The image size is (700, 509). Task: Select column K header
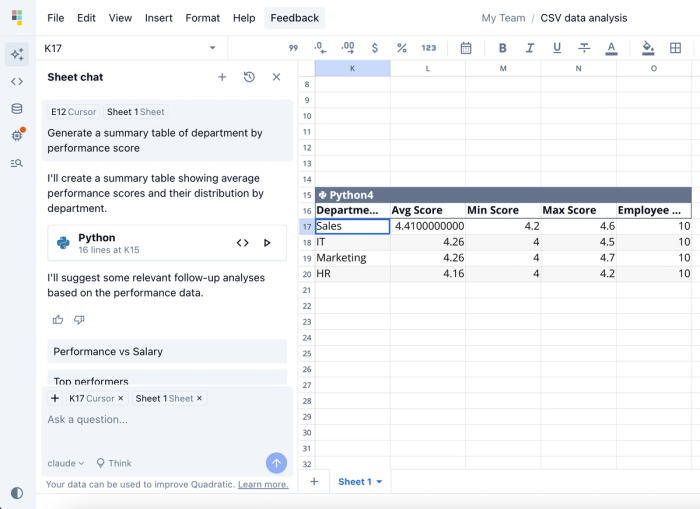[353, 68]
